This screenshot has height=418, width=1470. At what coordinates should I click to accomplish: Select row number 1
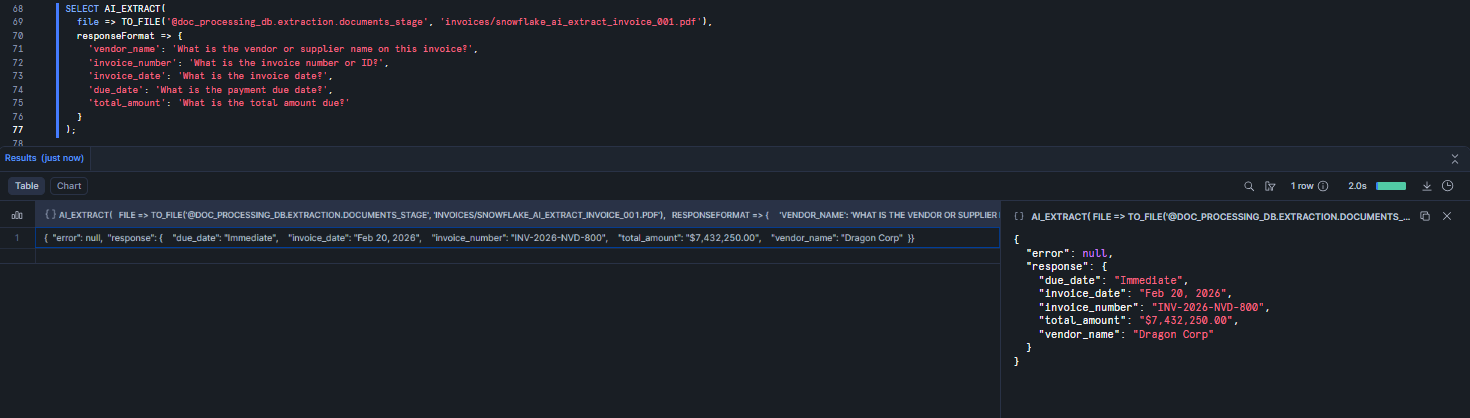pos(17,238)
